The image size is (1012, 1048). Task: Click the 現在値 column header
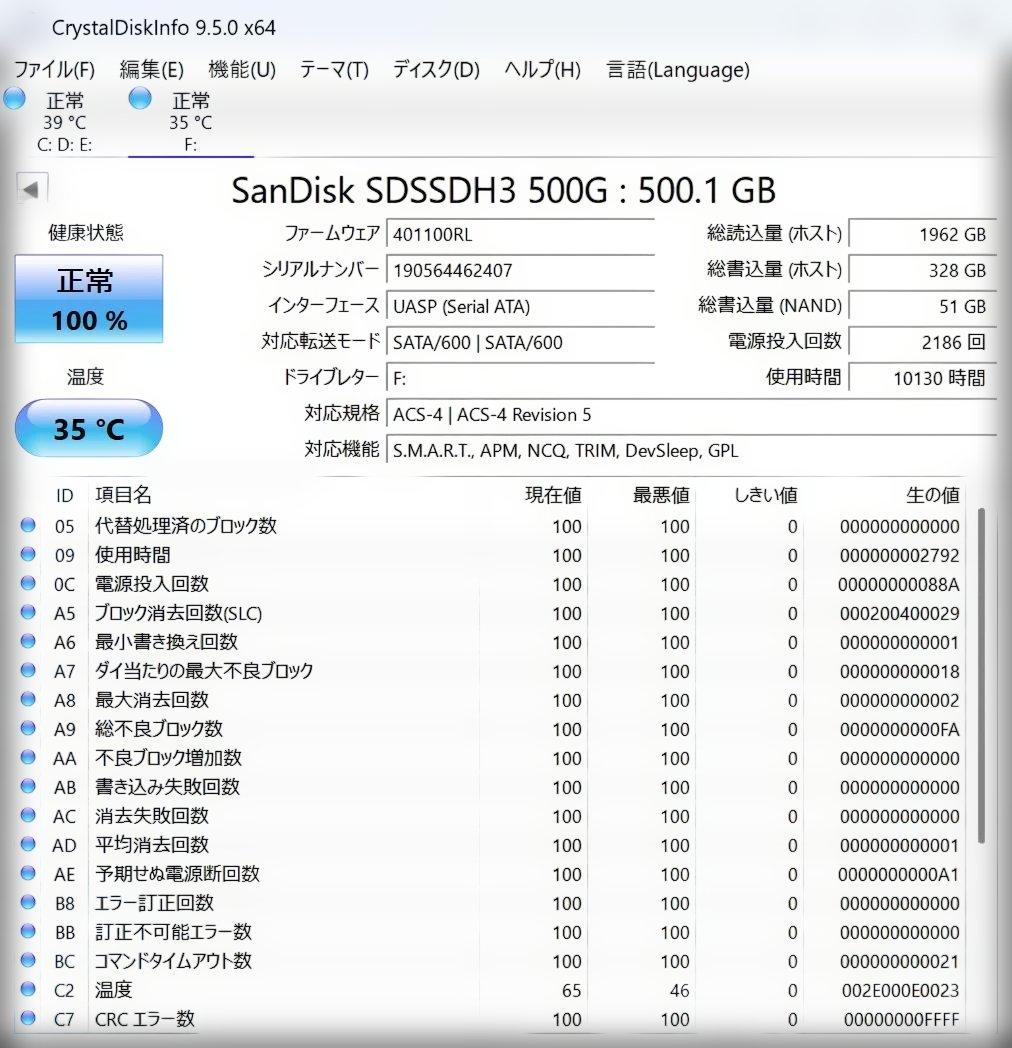[x=553, y=495]
